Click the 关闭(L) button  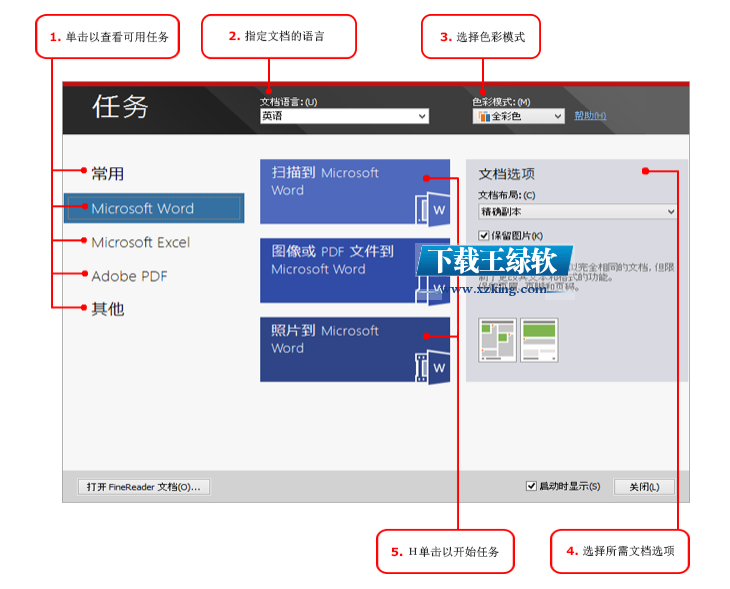(x=644, y=487)
